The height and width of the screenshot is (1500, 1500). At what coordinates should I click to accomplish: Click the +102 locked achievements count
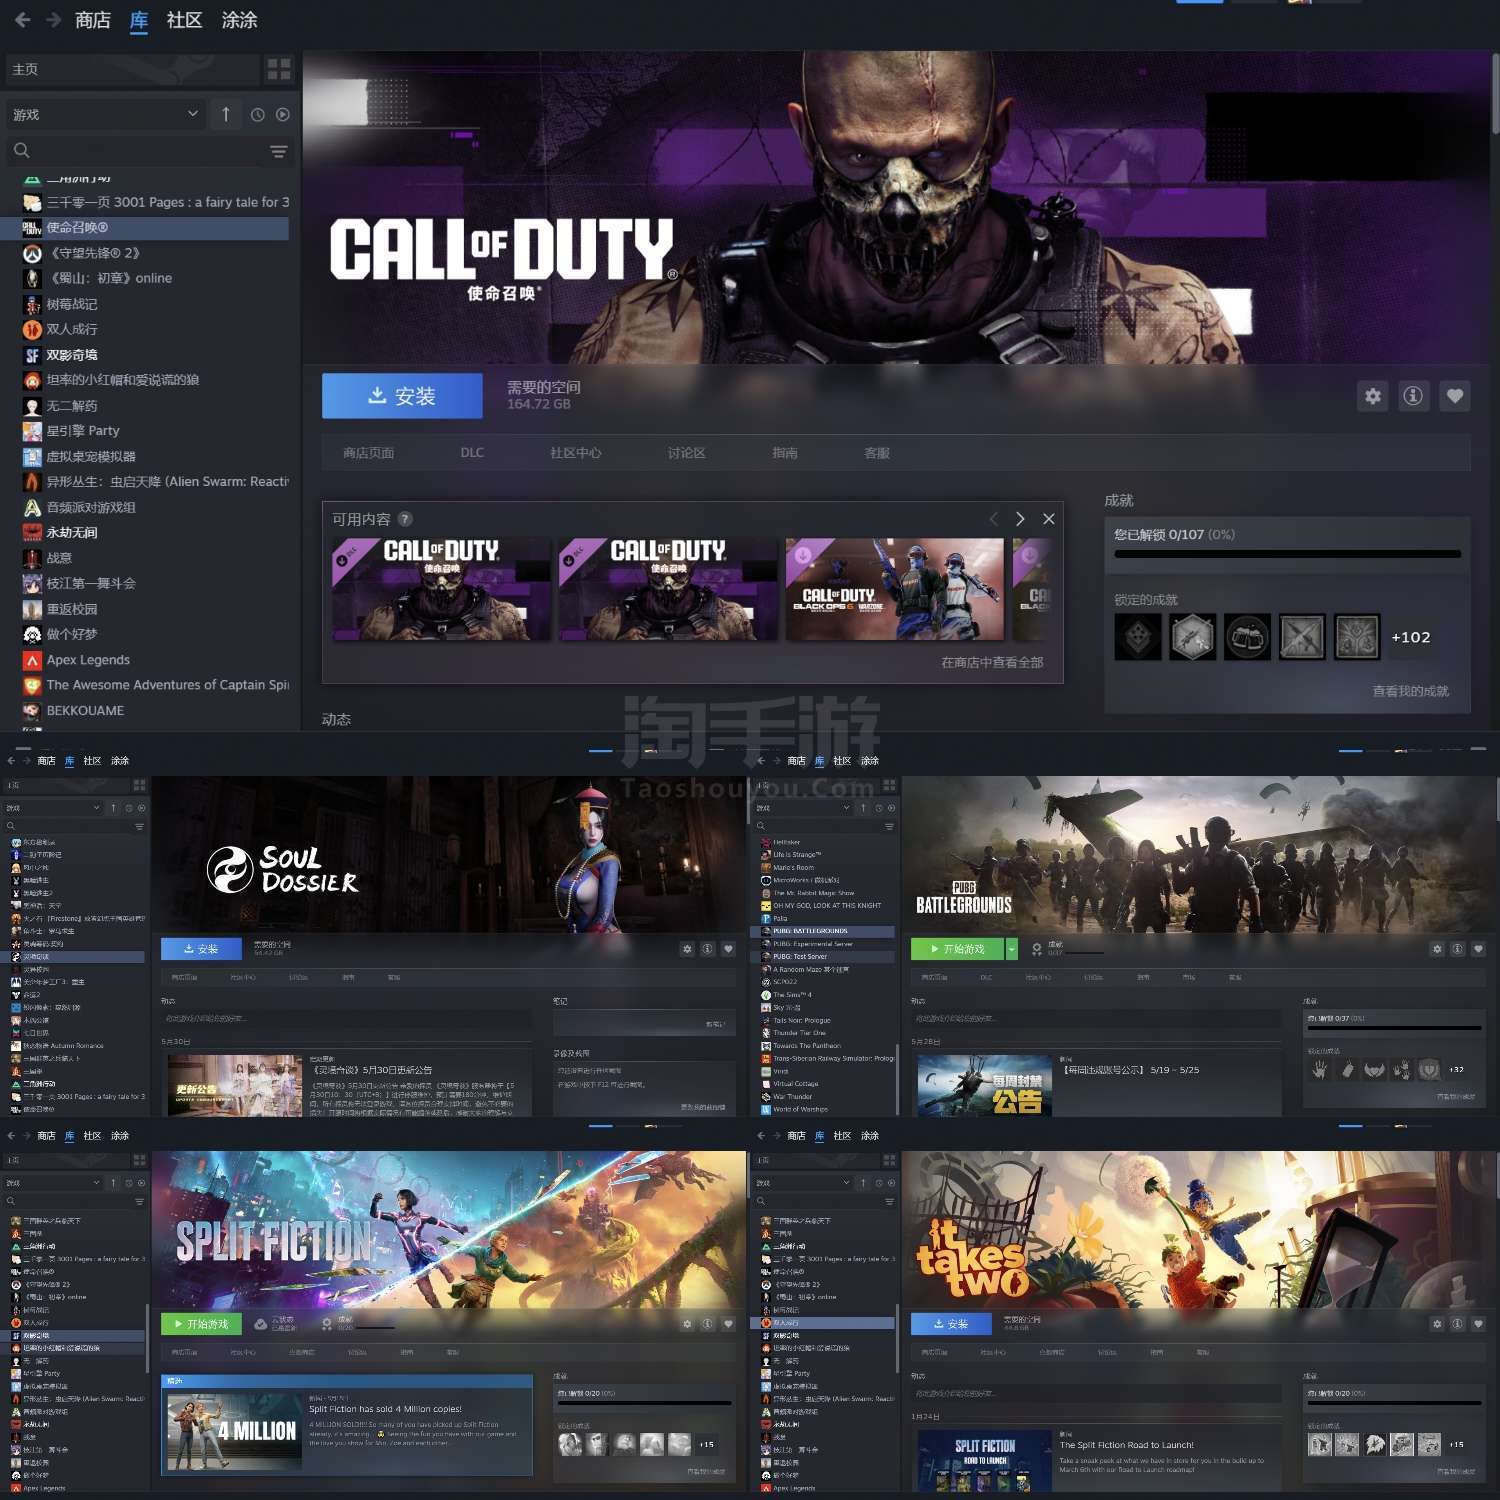1411,637
